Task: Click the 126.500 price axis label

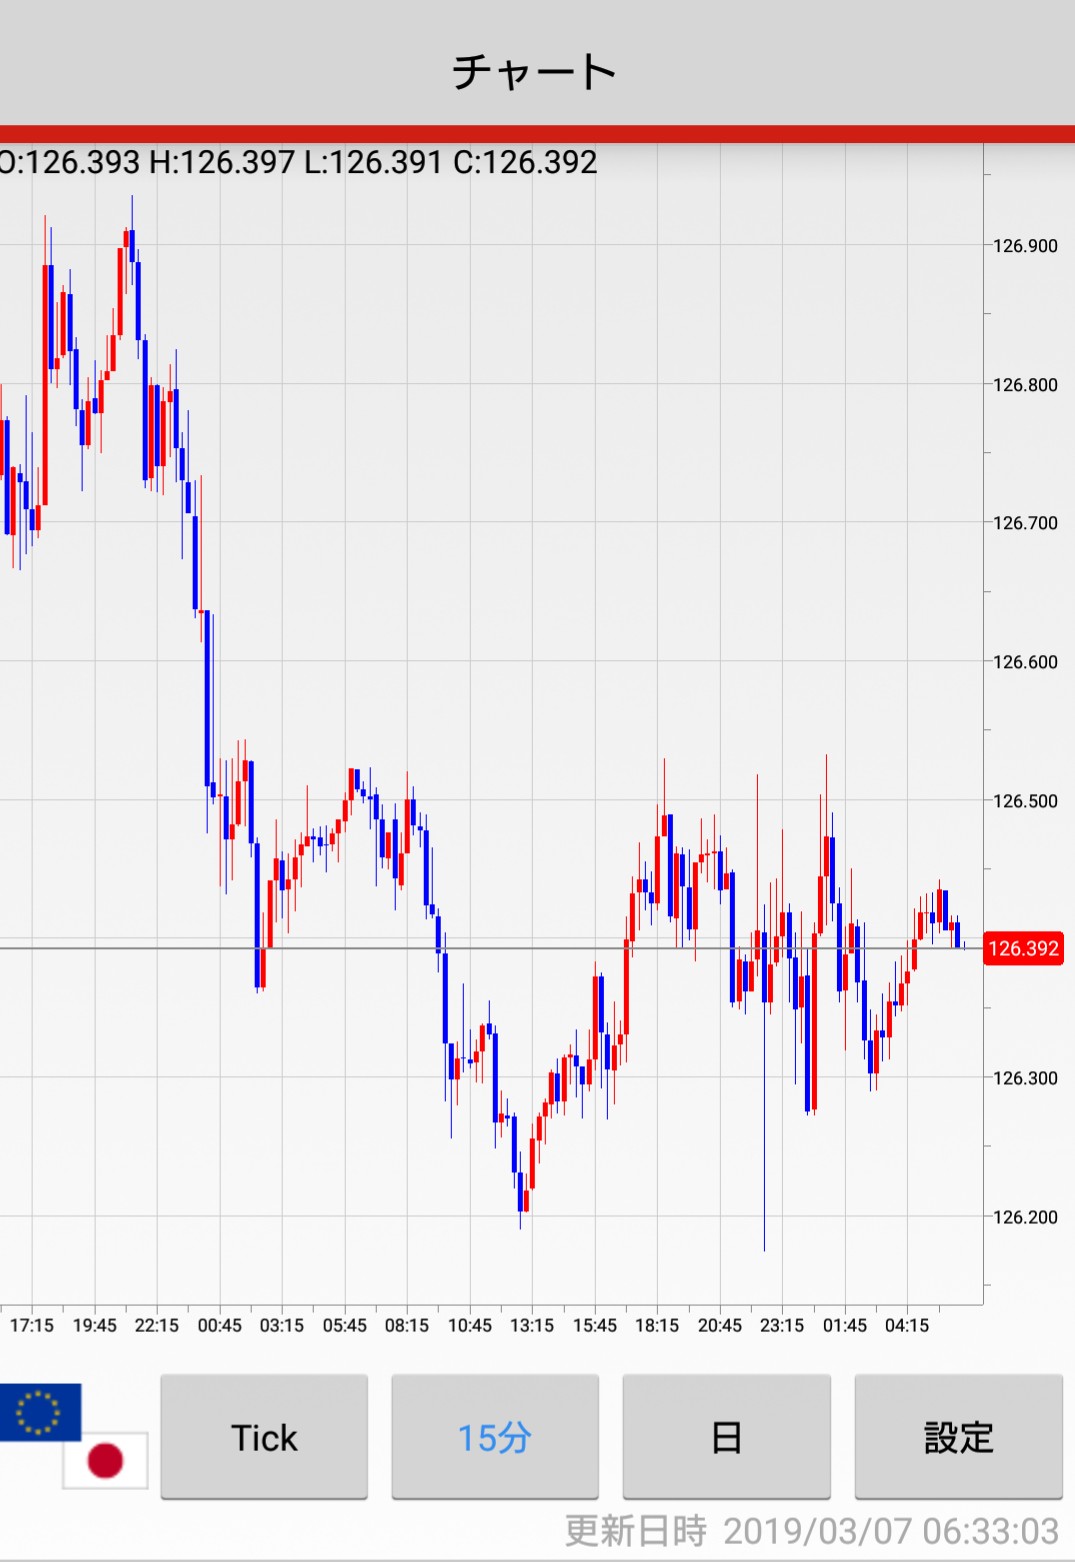Action: pos(1024,801)
